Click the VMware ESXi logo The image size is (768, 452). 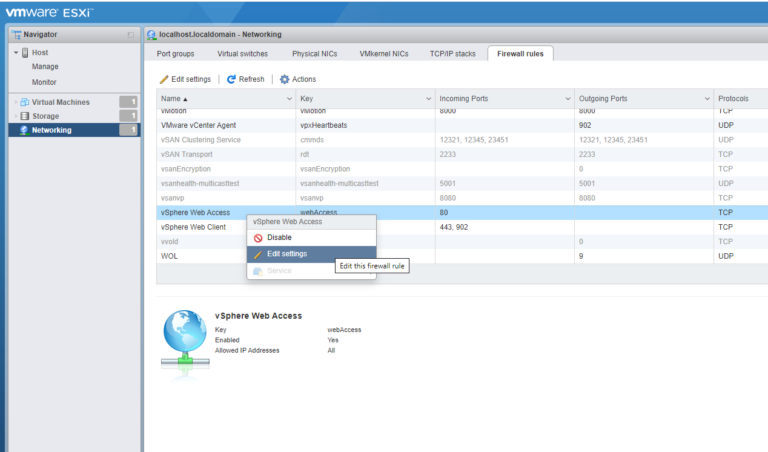coord(48,12)
